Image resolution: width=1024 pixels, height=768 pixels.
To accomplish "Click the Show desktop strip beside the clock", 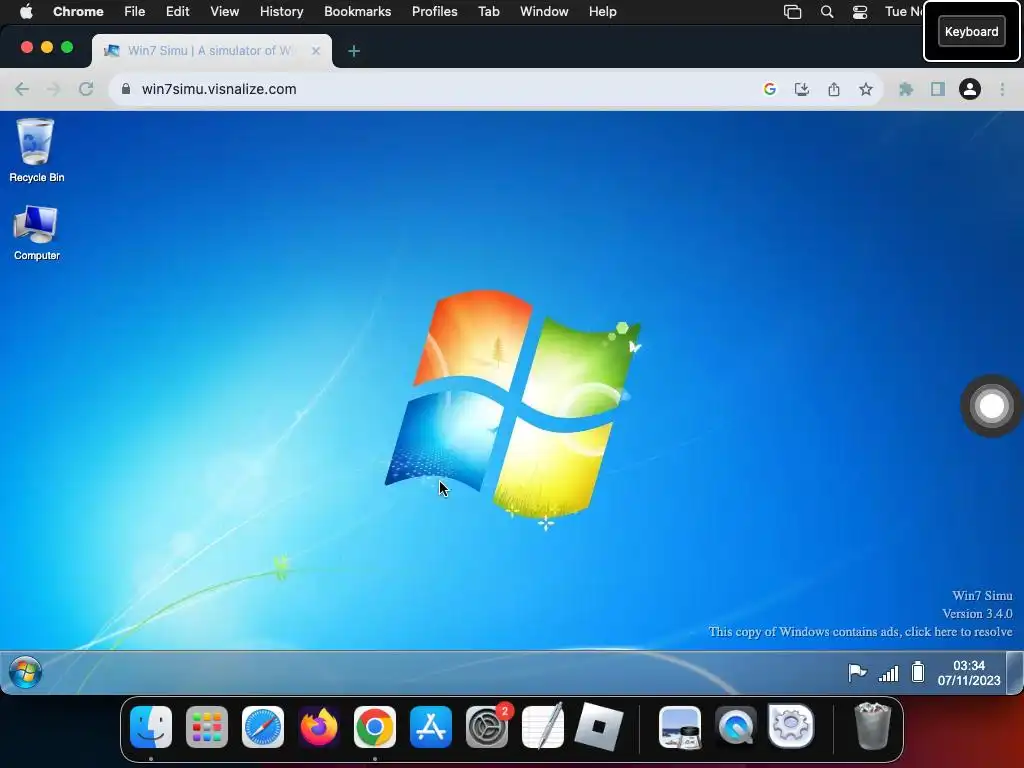I will point(1014,672).
